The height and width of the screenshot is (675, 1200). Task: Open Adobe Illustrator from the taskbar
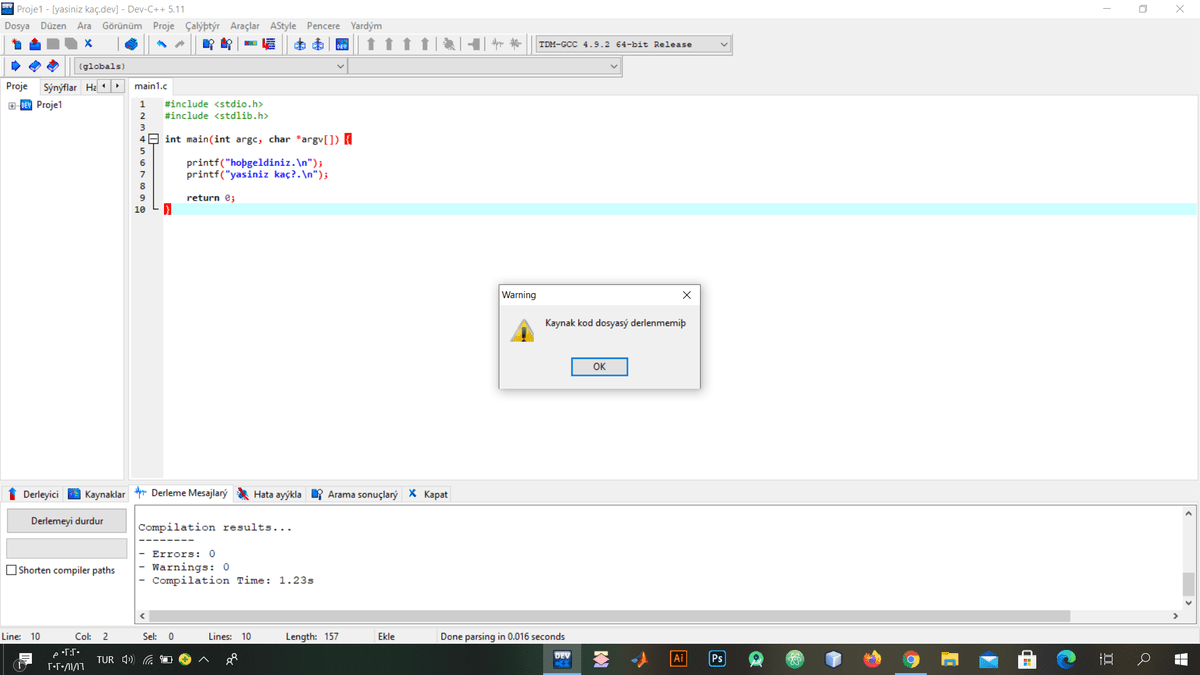(678, 659)
